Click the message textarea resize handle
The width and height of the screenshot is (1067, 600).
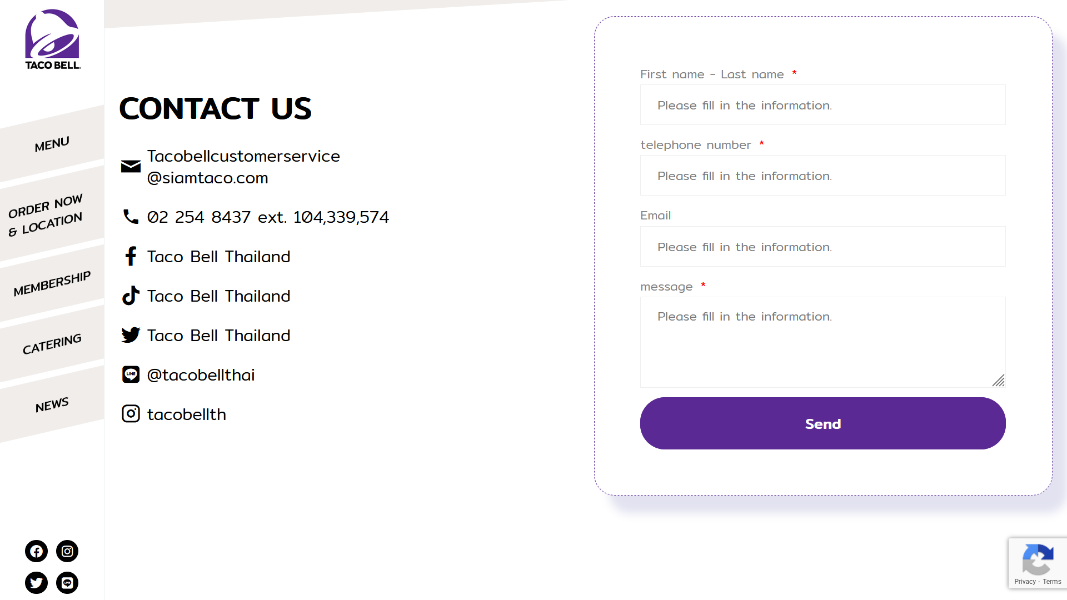coord(998,380)
